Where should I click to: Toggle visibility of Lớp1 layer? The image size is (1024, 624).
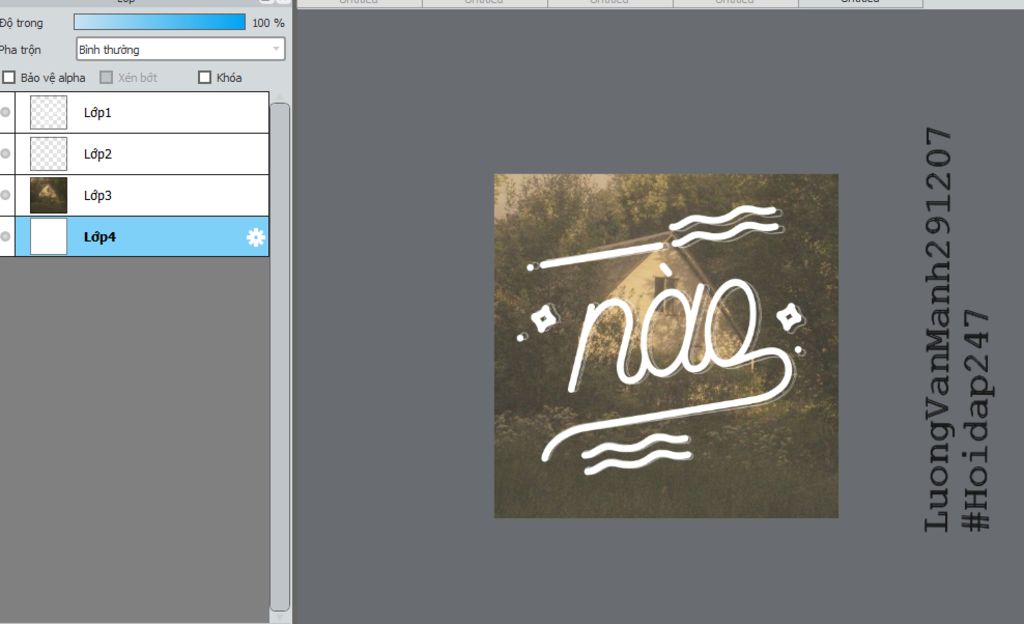pyautogui.click(x=5, y=112)
